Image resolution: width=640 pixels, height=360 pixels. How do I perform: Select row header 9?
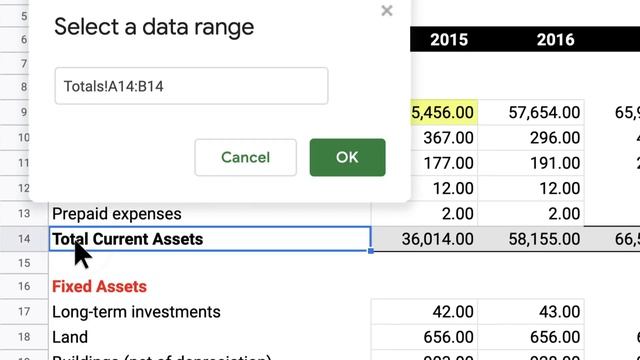click(x=14, y=112)
